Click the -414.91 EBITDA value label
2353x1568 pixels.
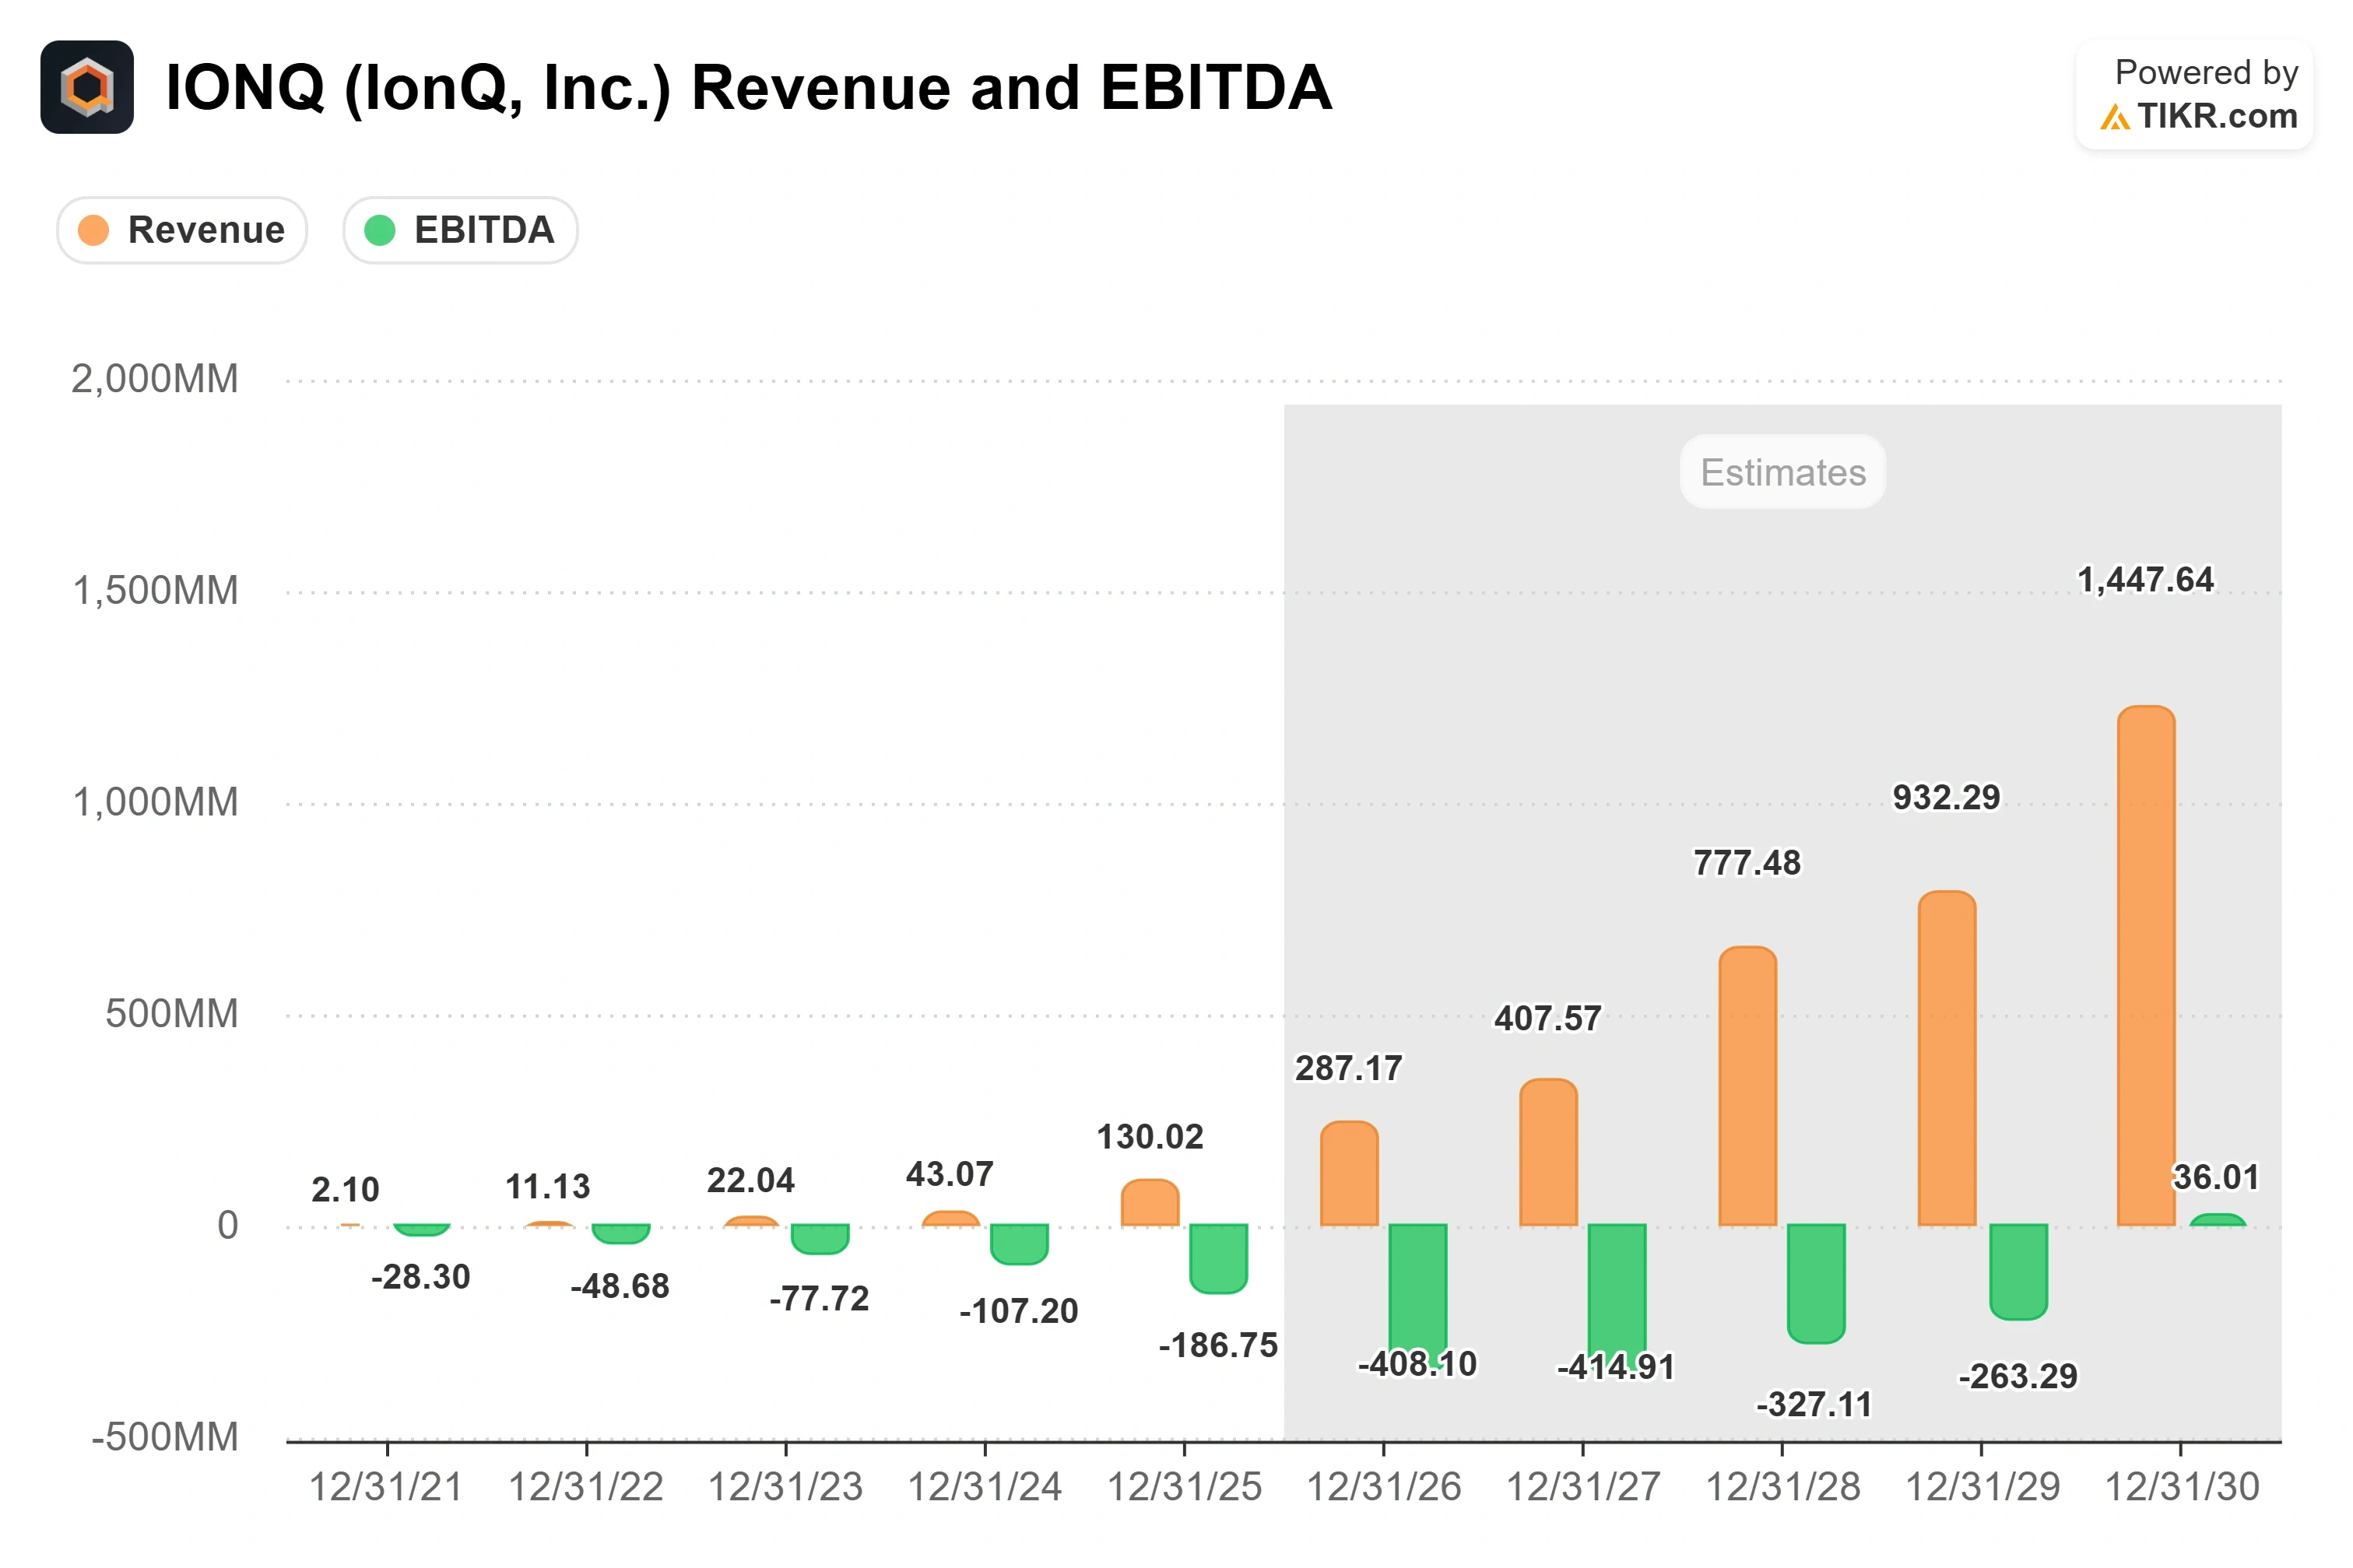[x=1616, y=1367]
